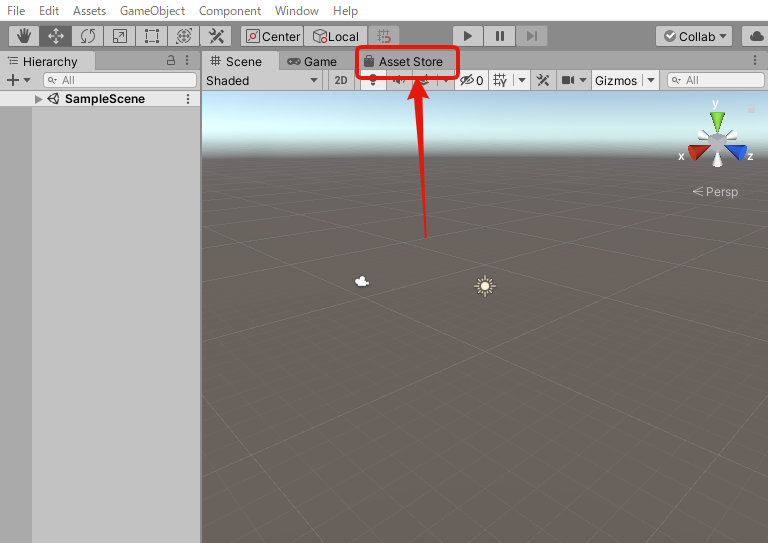Select the Rotate tool
Viewport: 768px width, 543px height.
click(88, 36)
